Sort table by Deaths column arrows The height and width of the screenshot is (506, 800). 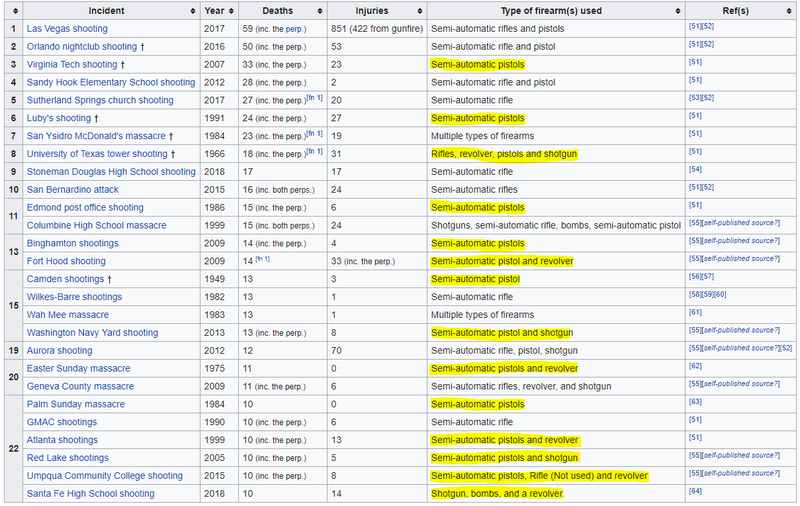(x=320, y=11)
